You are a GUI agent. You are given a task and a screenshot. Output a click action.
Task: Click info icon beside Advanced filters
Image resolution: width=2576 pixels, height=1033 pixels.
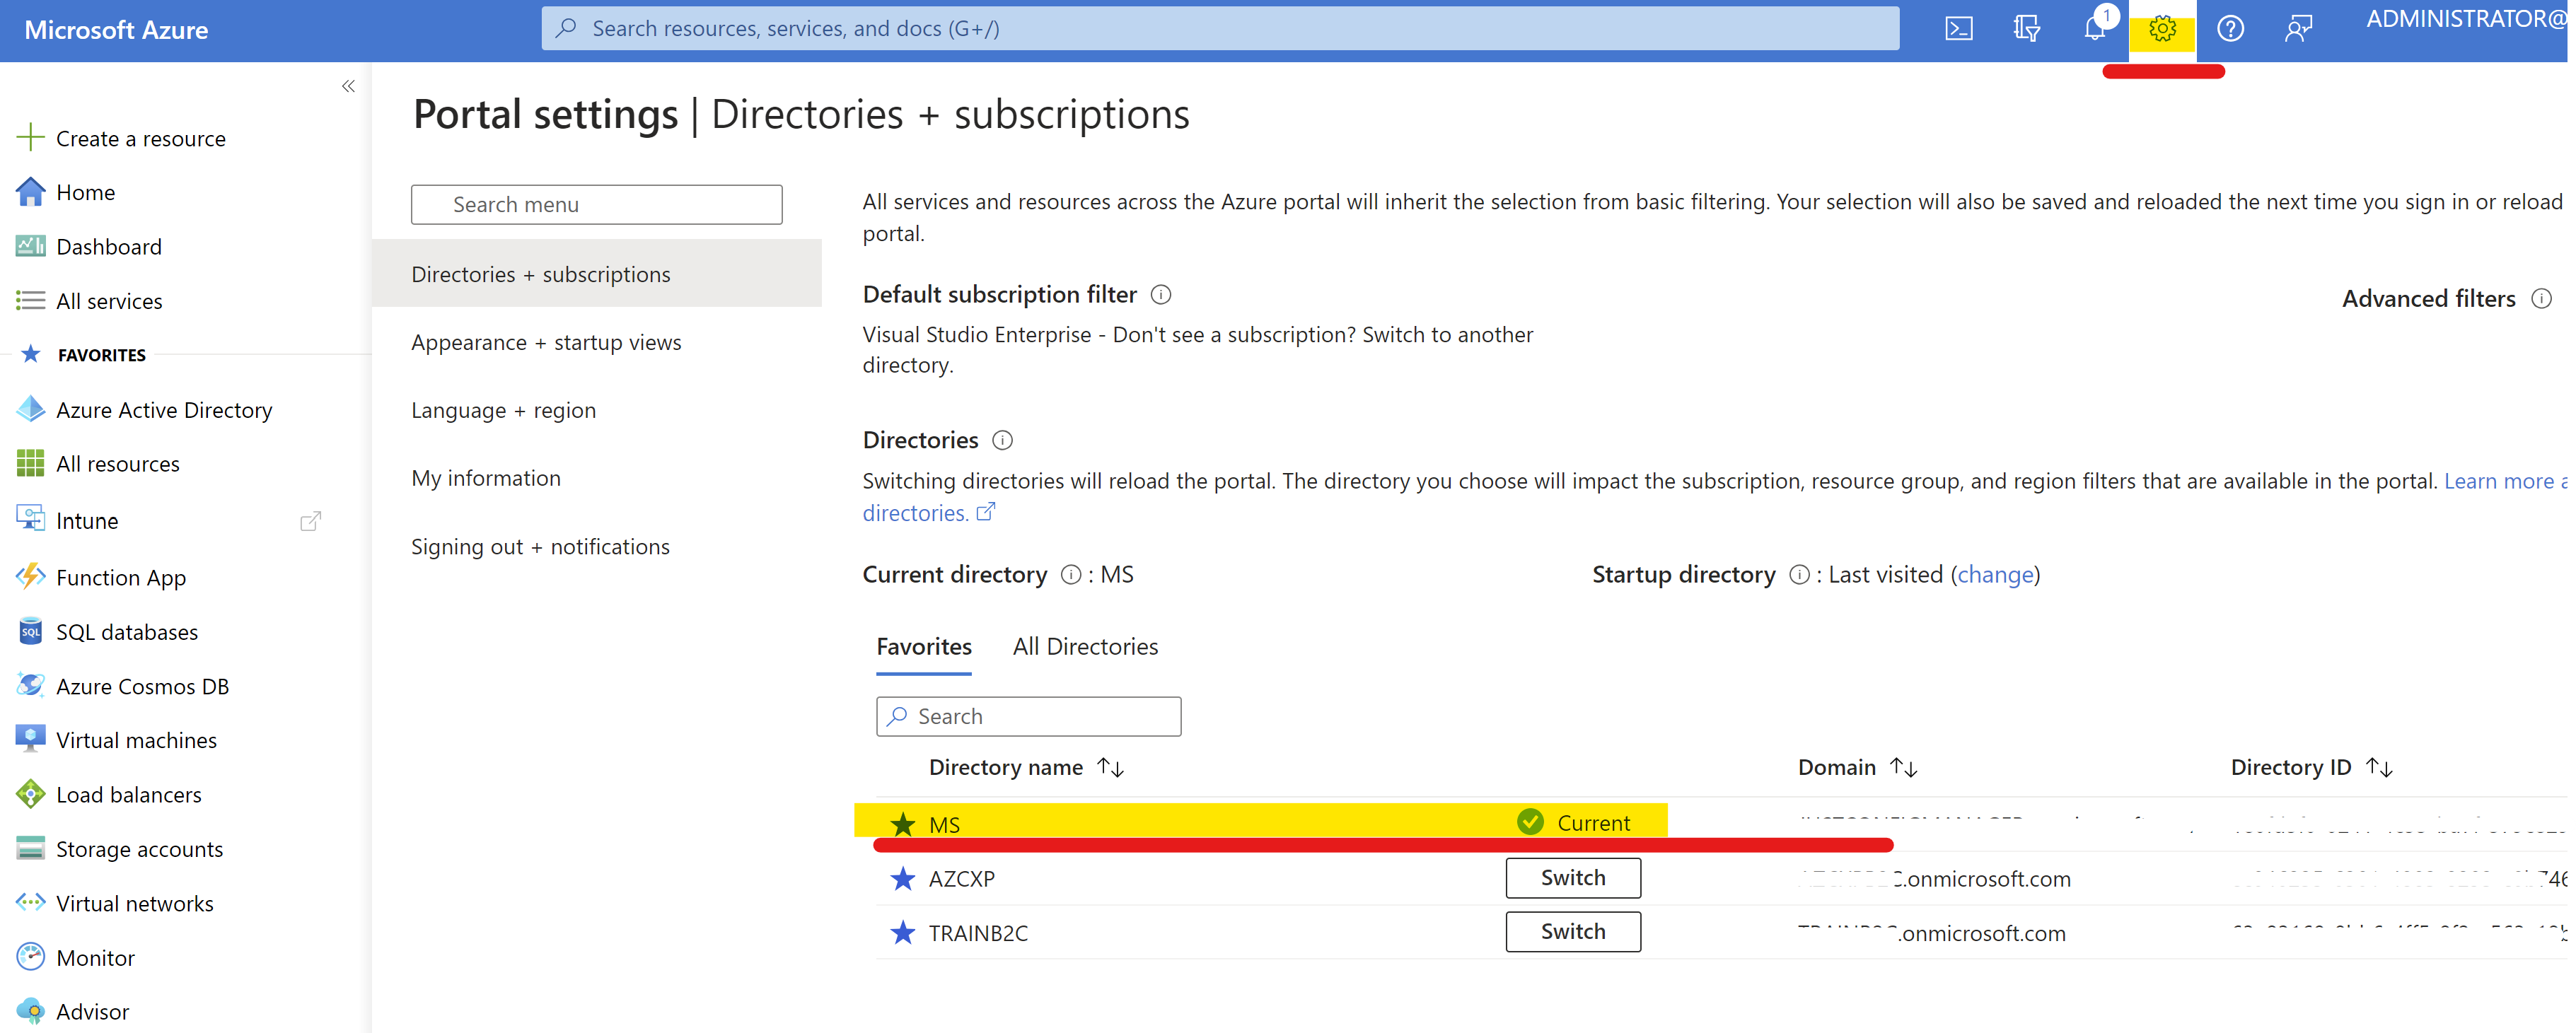click(x=2541, y=299)
